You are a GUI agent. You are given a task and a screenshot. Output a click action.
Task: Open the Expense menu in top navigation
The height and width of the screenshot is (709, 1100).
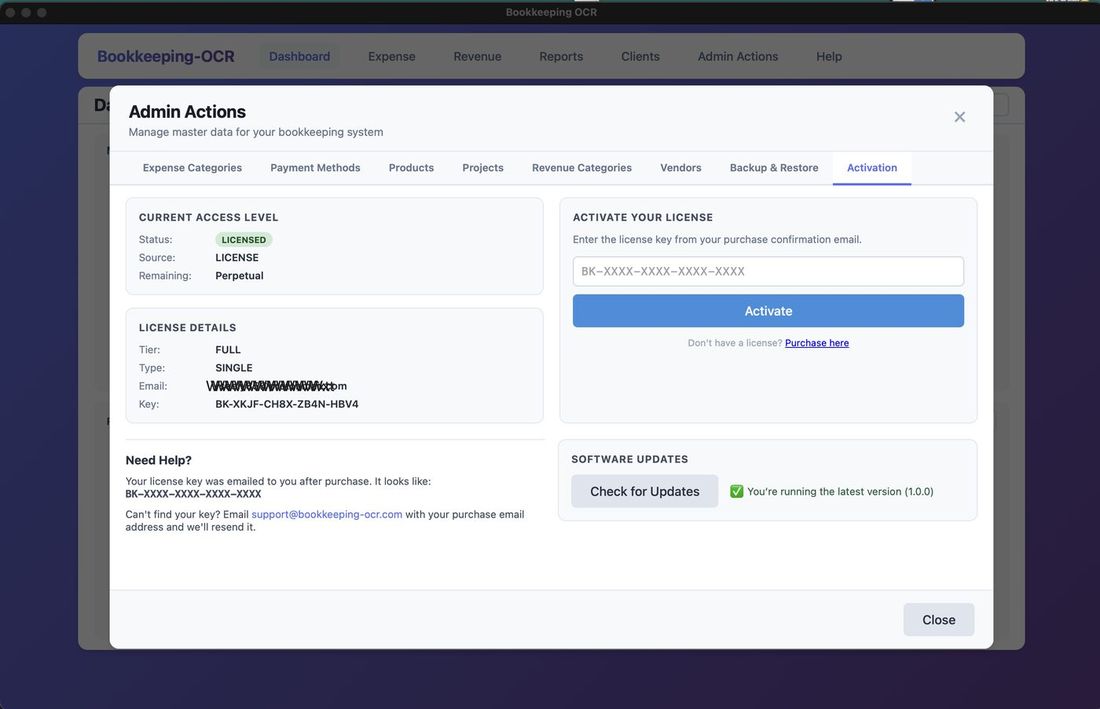point(391,56)
